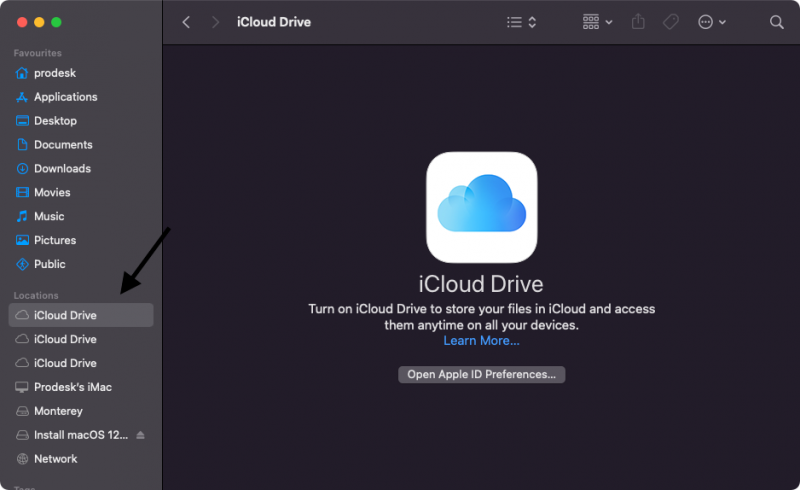Screen dimensions: 800x490
Task: Click the Edit Tags icon
Action: tap(671, 22)
